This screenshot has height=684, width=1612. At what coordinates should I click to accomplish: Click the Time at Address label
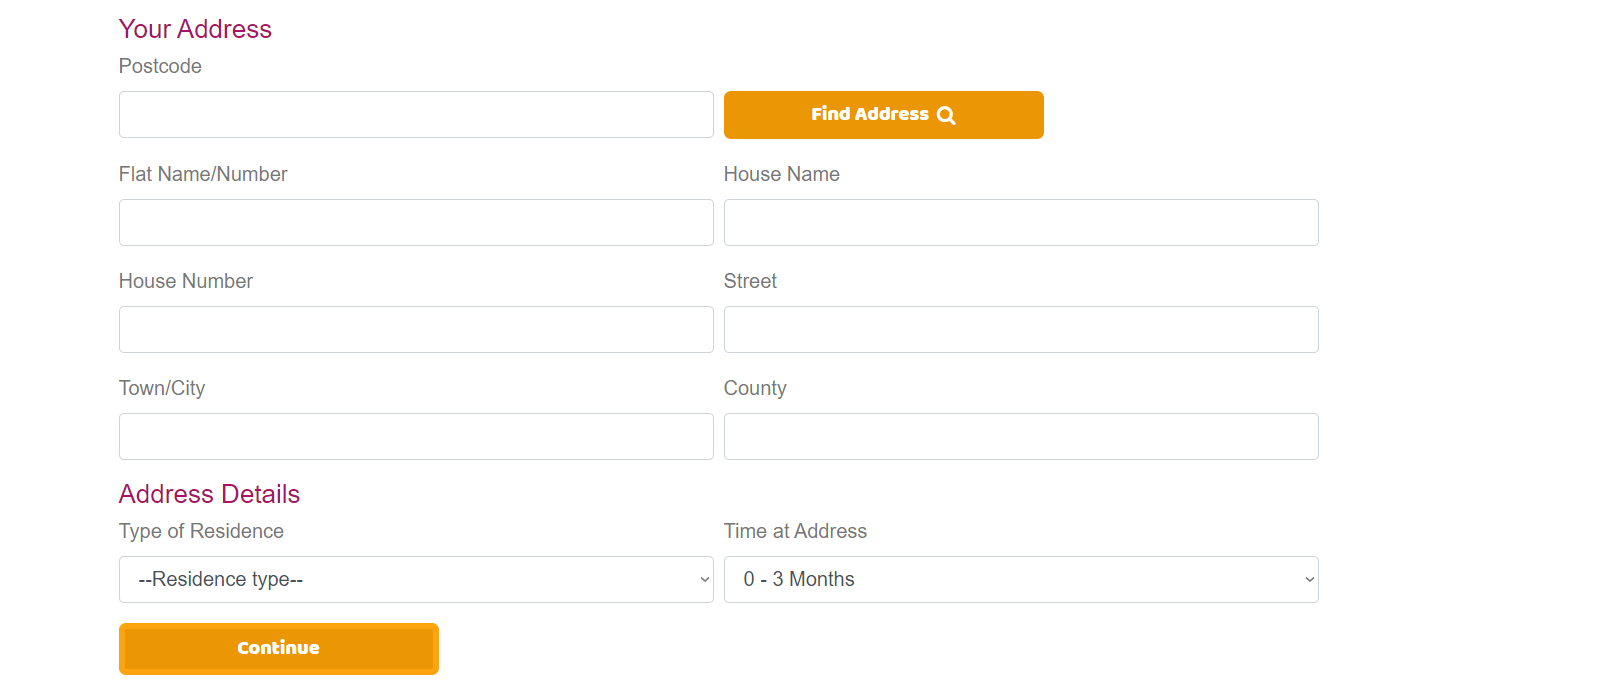tap(795, 531)
